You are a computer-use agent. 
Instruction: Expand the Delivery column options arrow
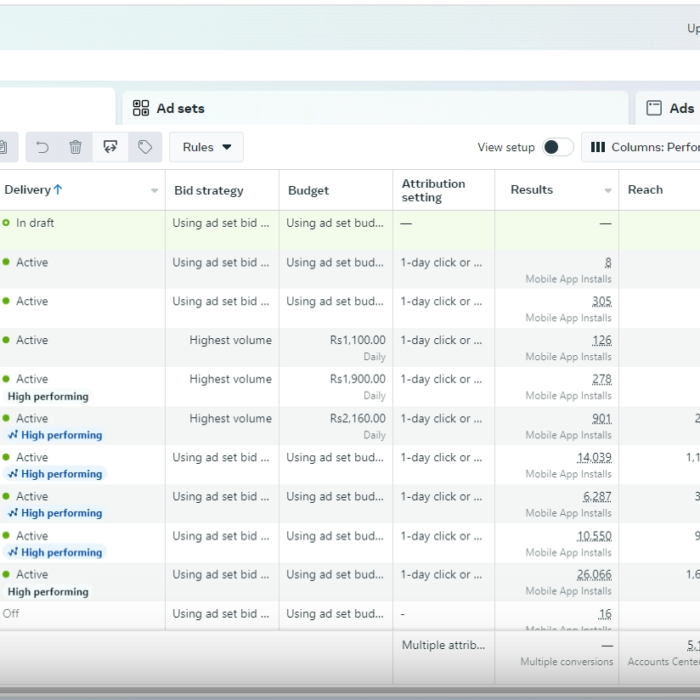coord(154,191)
